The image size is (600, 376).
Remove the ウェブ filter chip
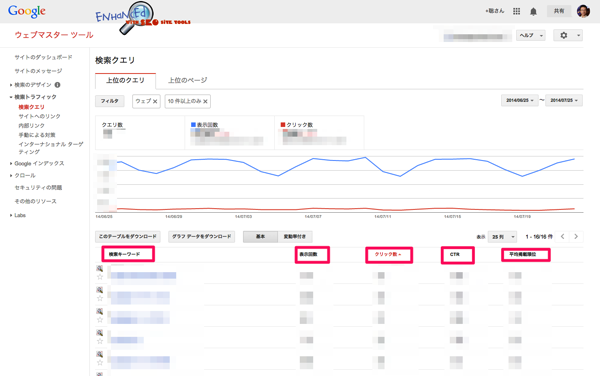tap(155, 101)
